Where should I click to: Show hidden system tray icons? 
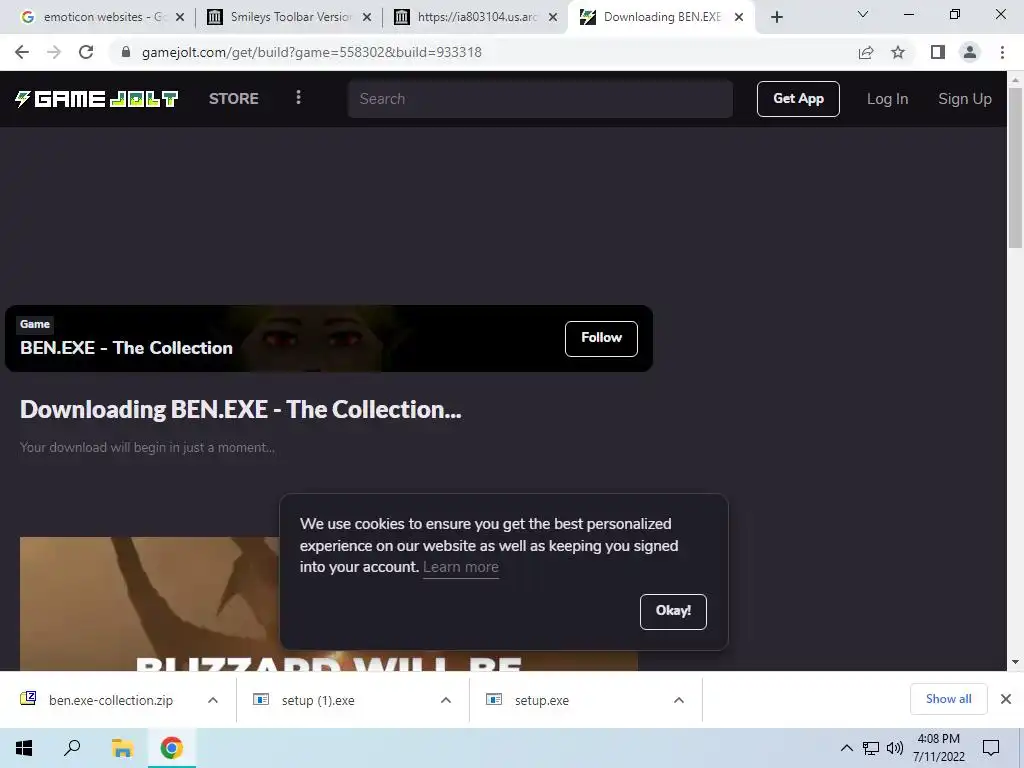coord(846,748)
